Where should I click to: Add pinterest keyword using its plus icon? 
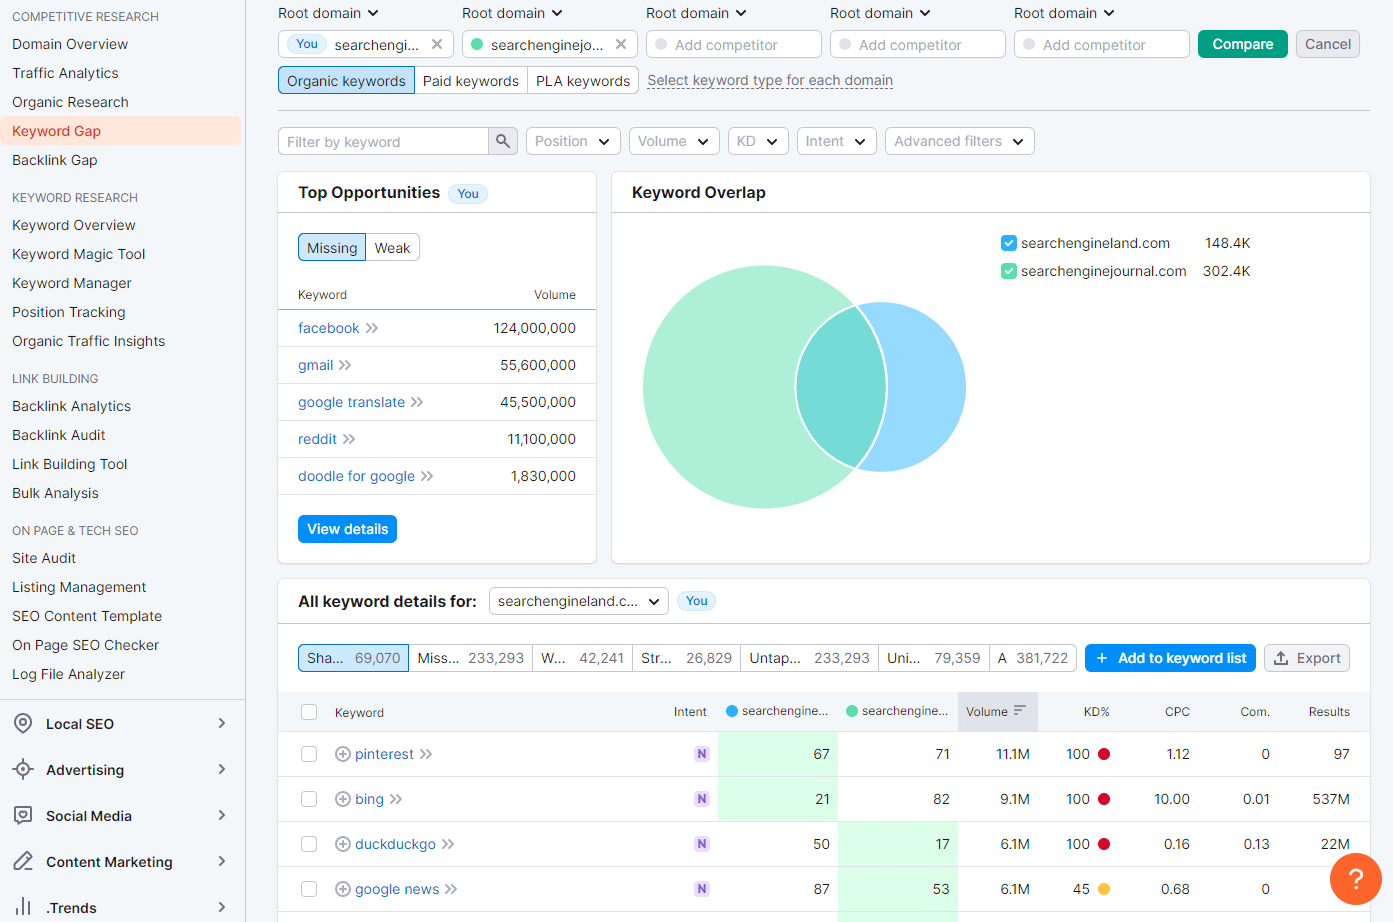click(342, 754)
